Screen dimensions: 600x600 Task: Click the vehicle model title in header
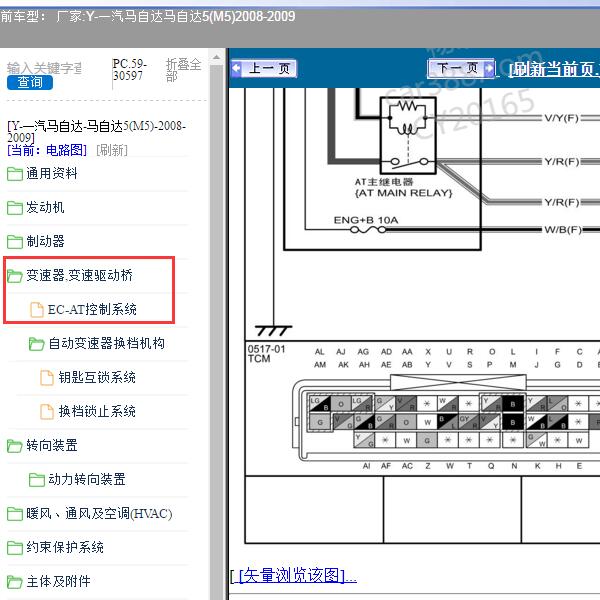[x=148, y=16]
